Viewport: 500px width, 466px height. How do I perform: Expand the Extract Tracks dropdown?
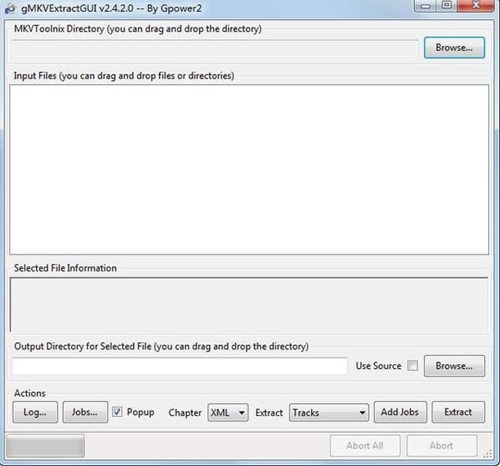tap(329, 413)
